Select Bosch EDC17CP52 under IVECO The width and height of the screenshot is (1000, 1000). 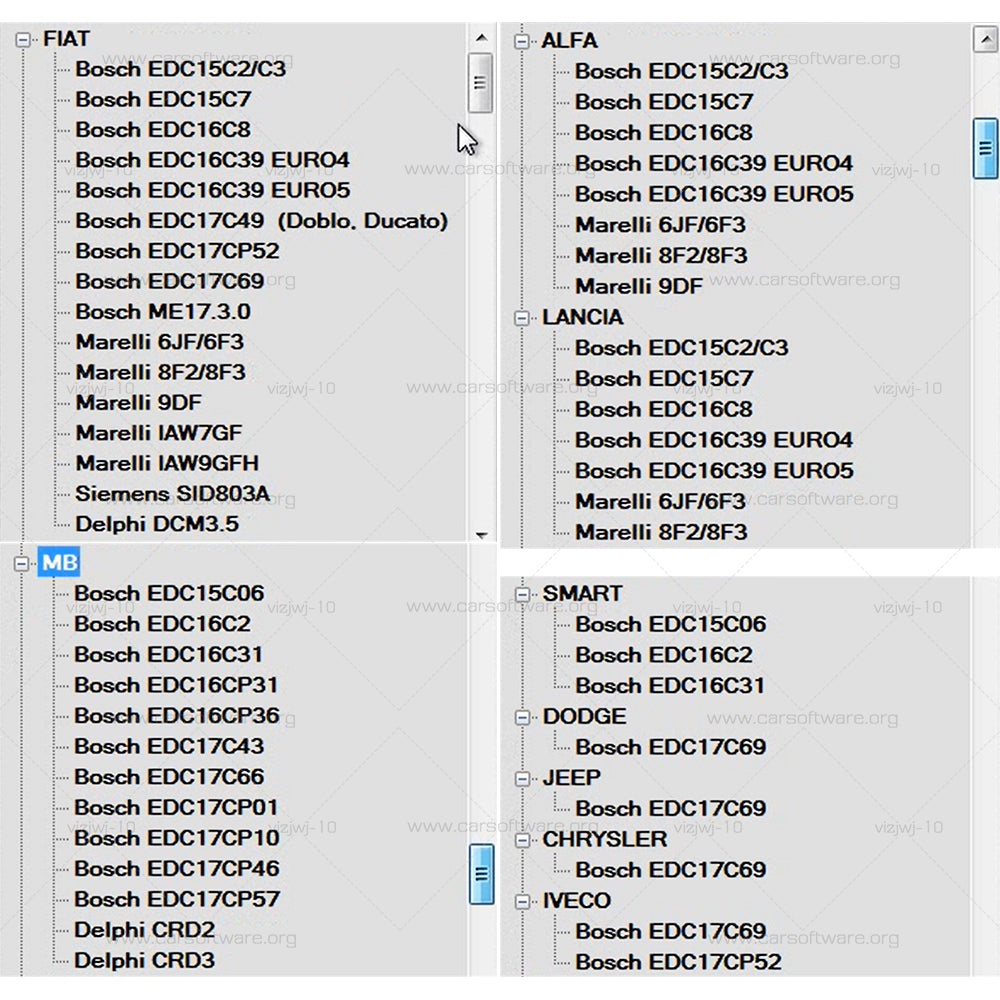(678, 962)
